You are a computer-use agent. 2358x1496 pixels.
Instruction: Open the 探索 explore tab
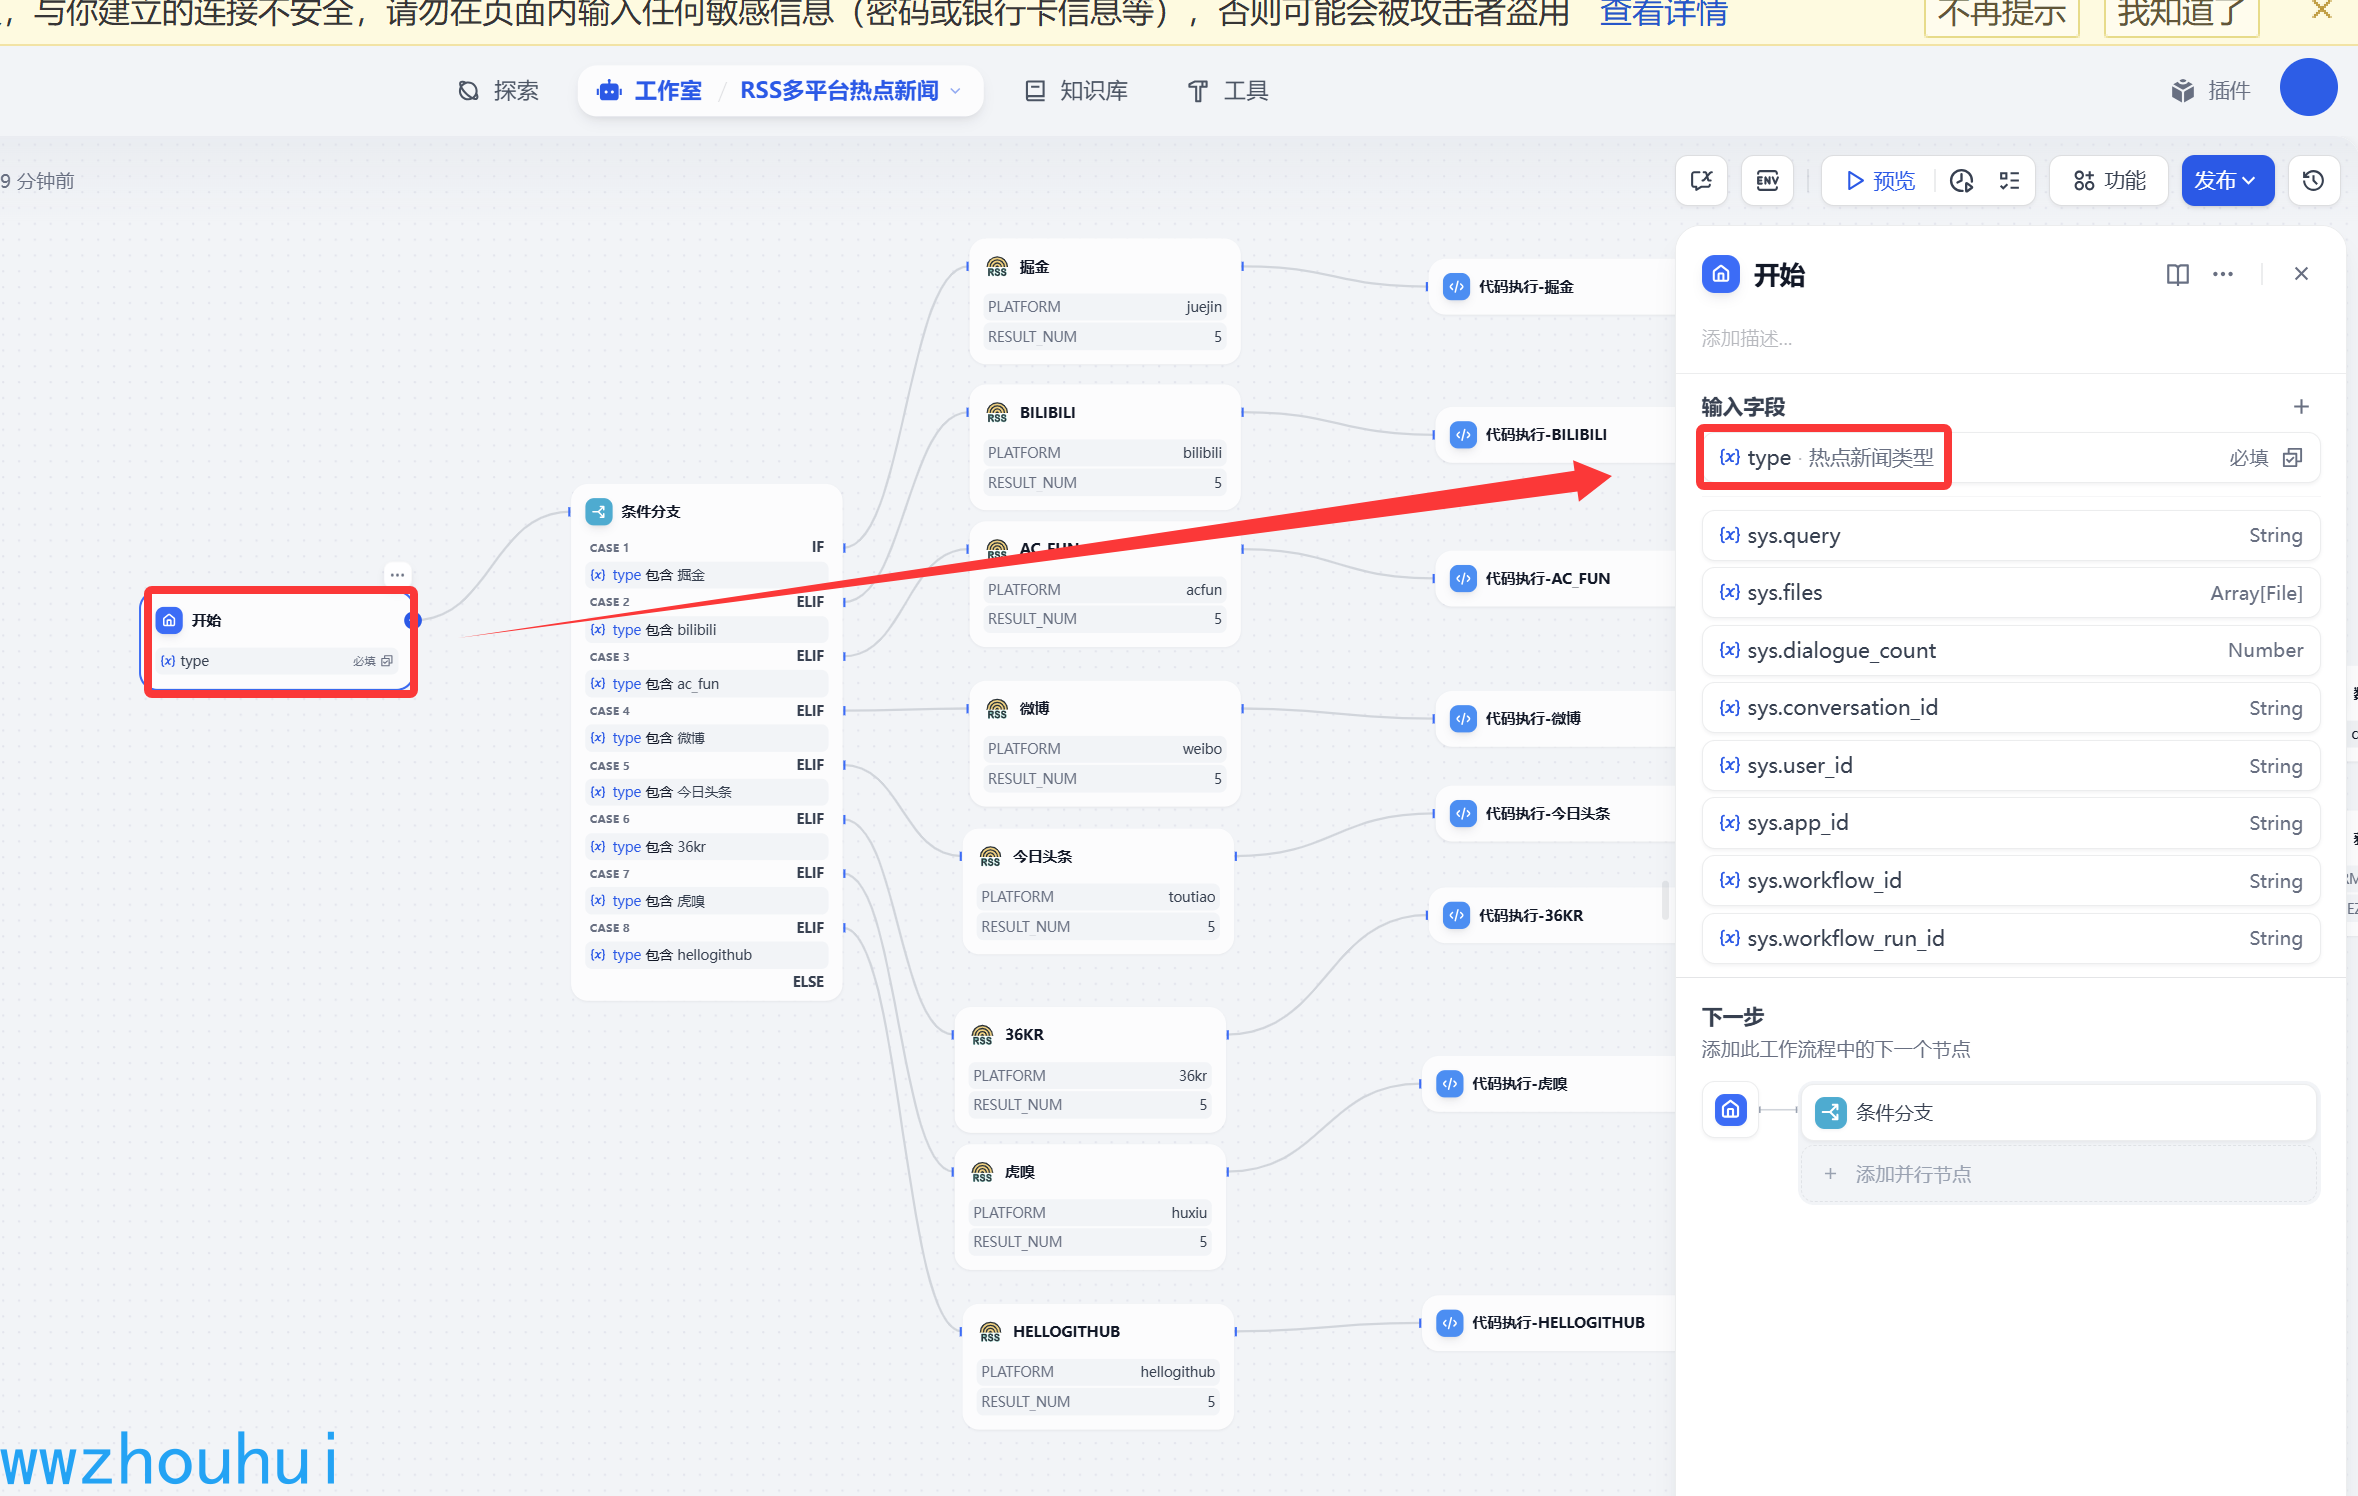pos(498,91)
